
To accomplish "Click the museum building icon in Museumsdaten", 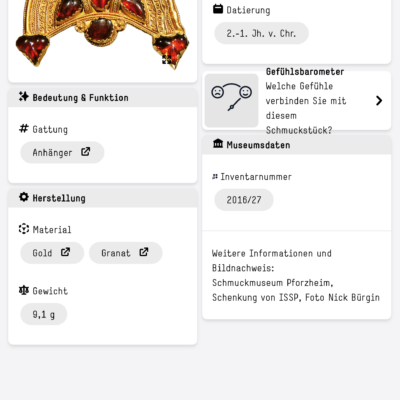I will tap(218, 144).
